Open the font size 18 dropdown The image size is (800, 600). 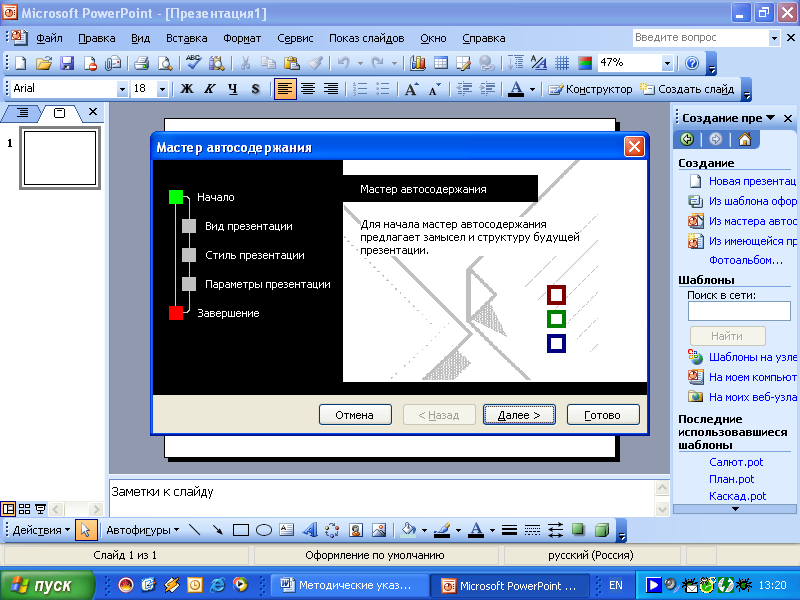(x=162, y=89)
